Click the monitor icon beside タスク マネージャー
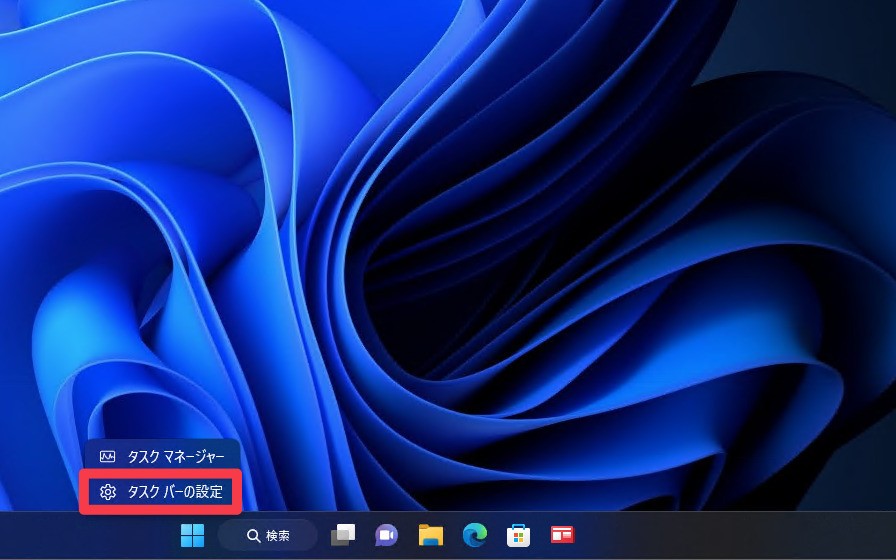 coord(108,457)
